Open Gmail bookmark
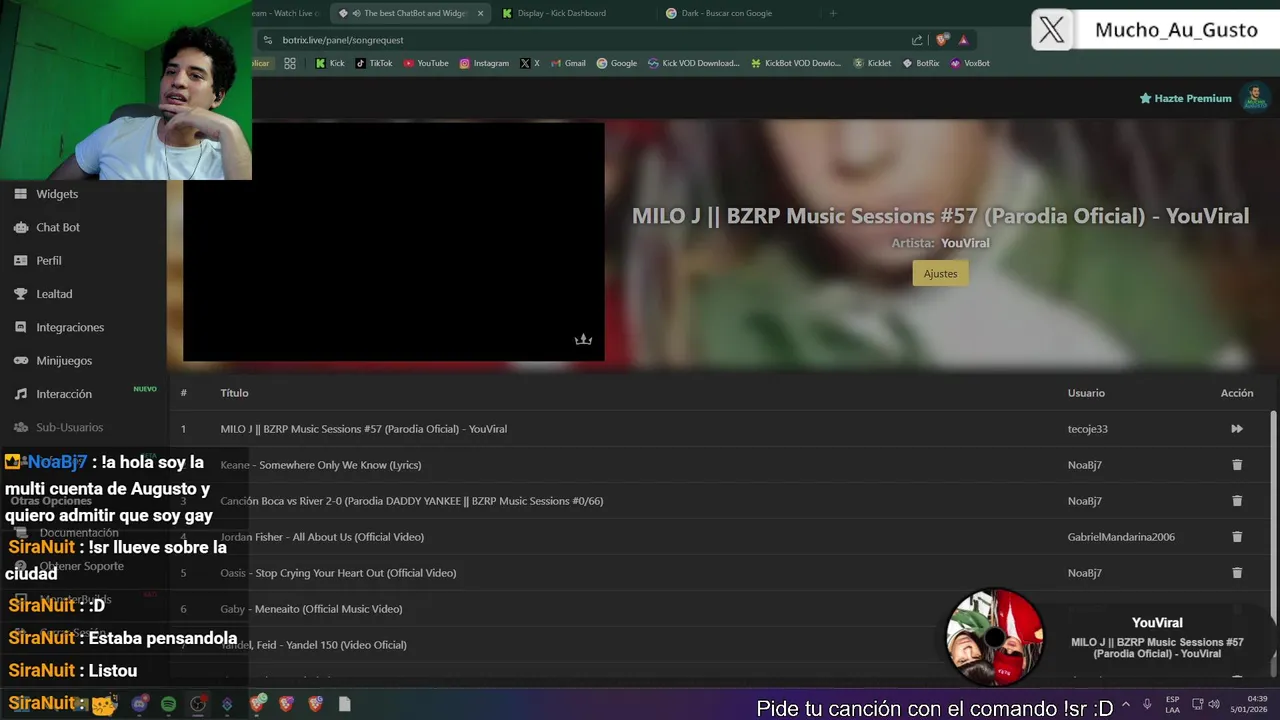The height and width of the screenshot is (720, 1280). pos(568,63)
